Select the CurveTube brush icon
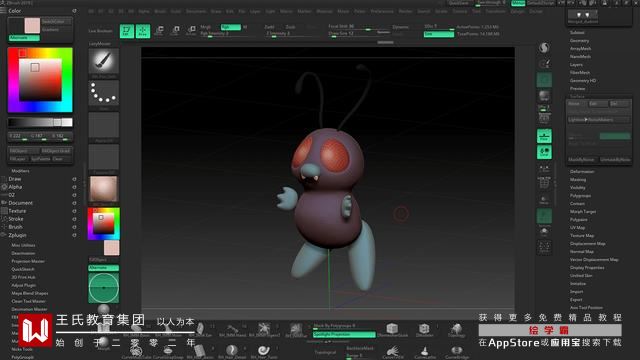This screenshot has width=640, height=360. point(393,351)
